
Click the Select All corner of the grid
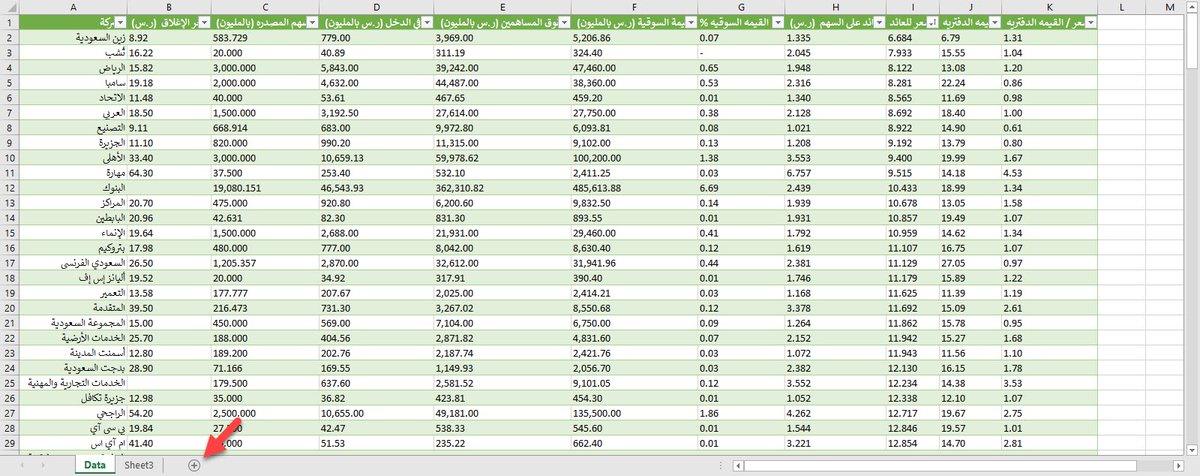(11, 7)
